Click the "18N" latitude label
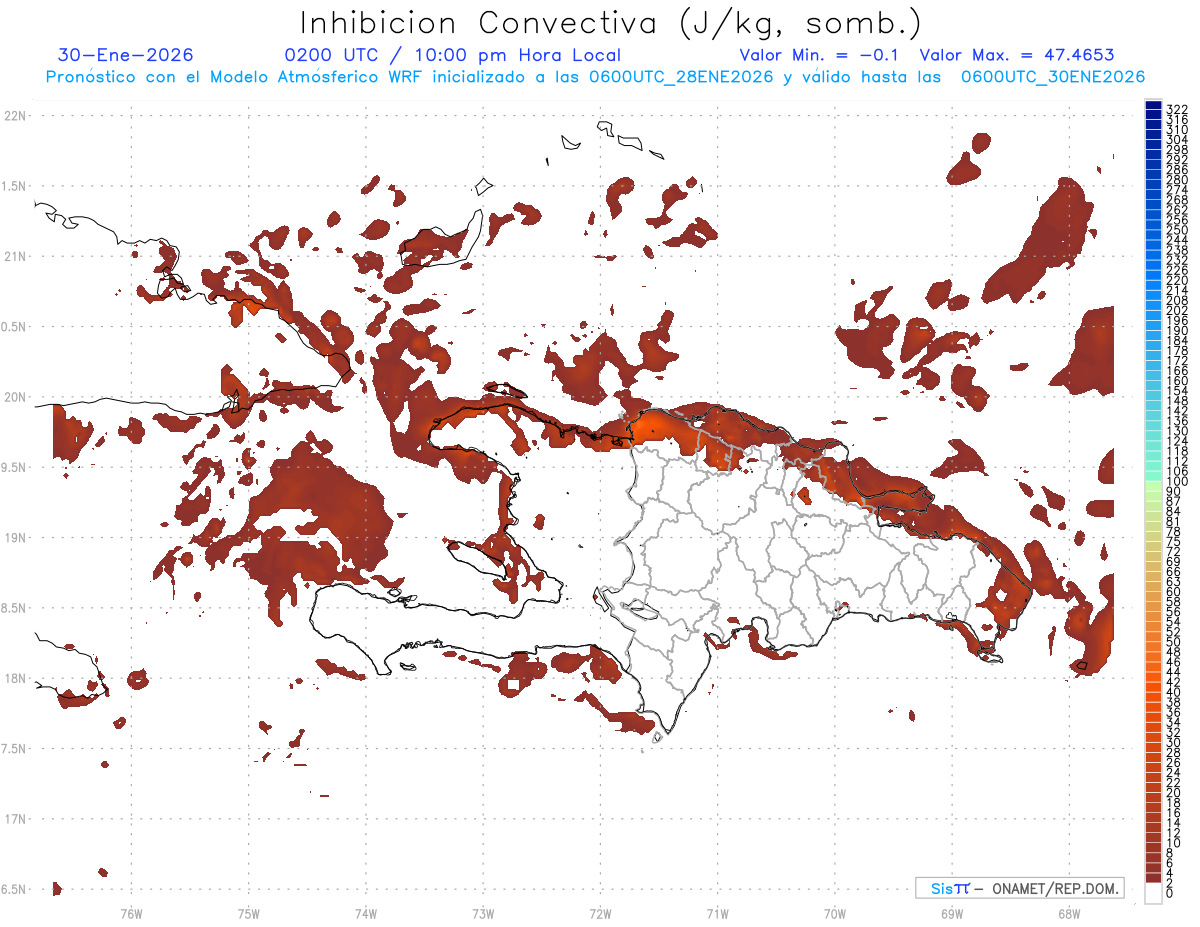This screenshot has width=1200, height=927. 14,678
